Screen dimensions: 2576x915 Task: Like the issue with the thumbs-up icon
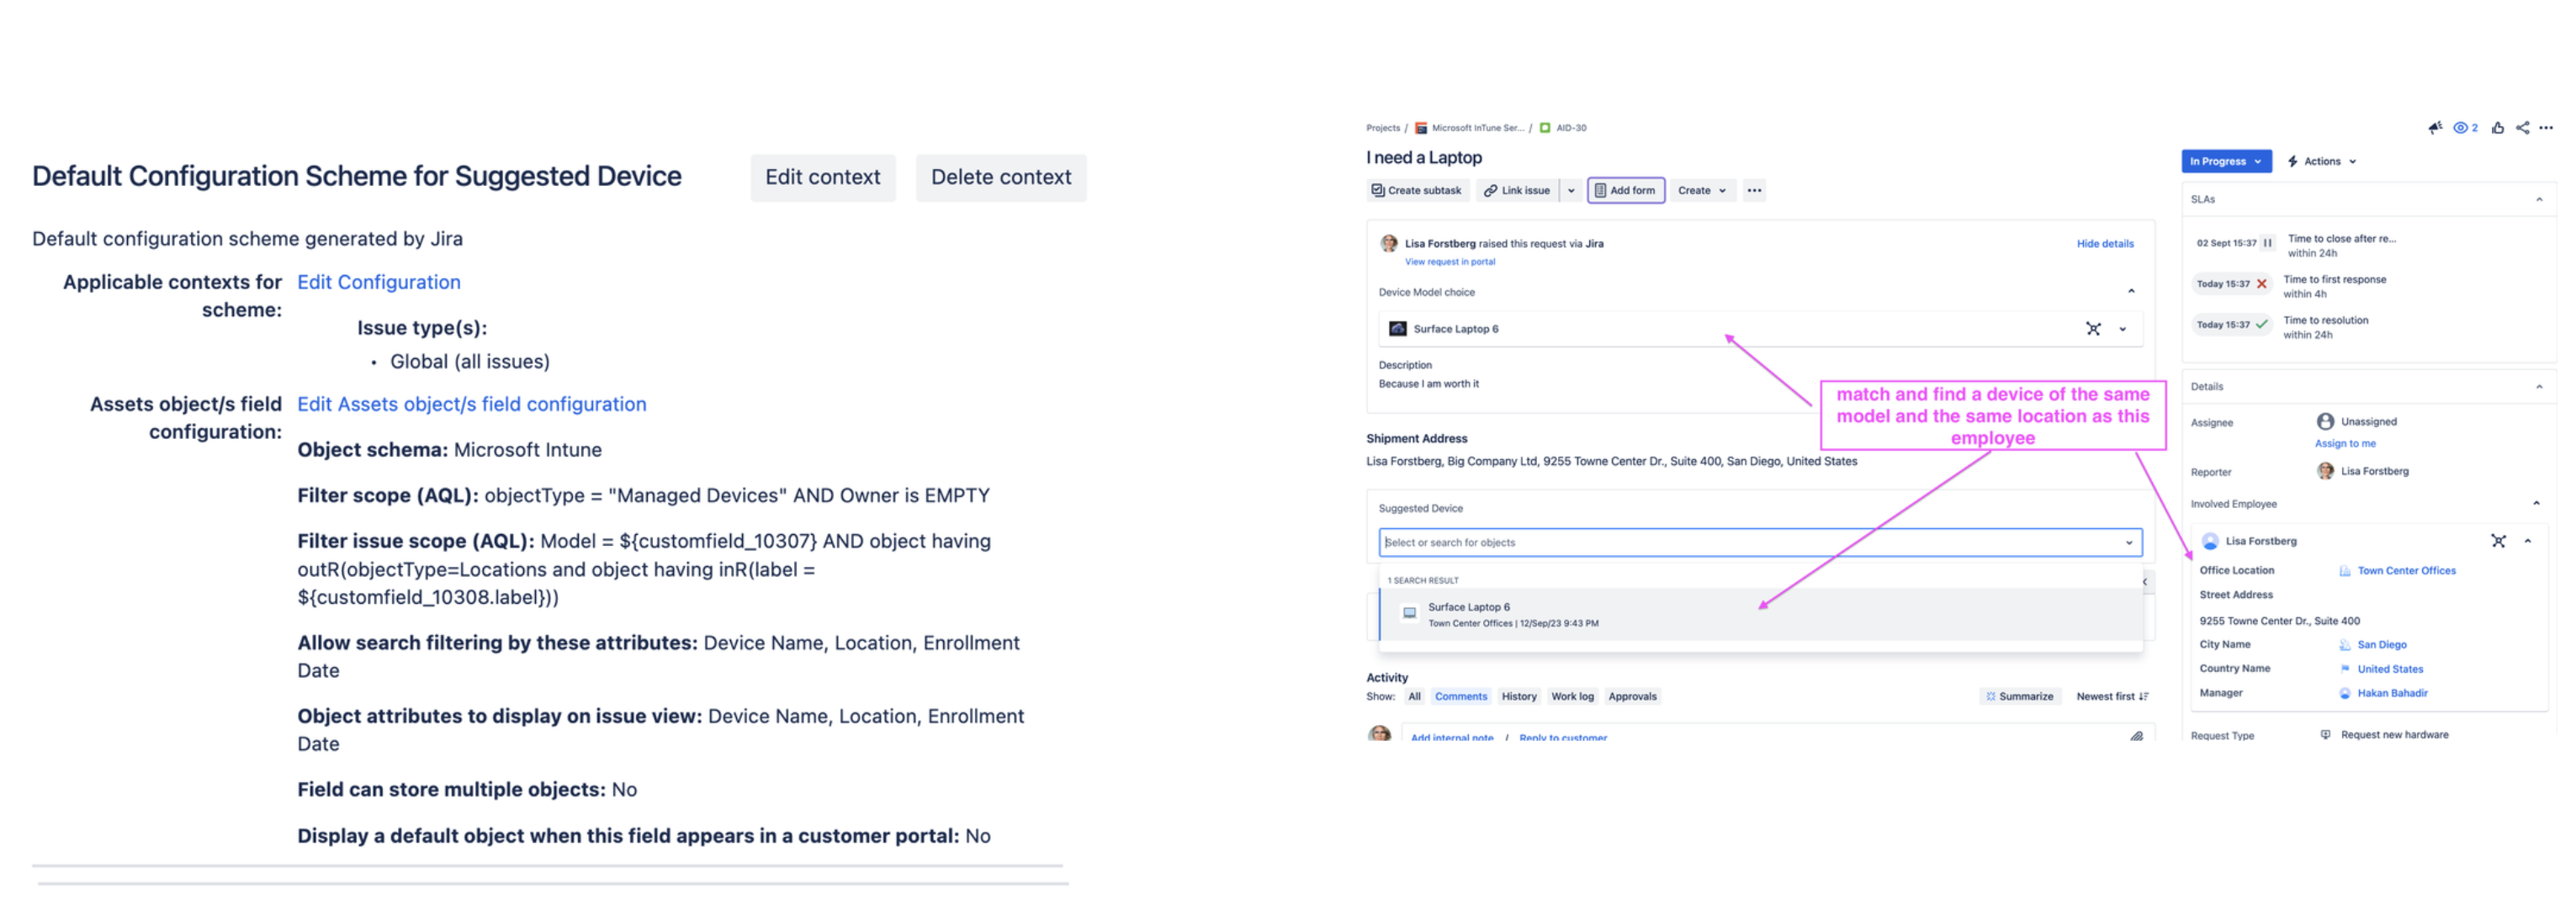[2498, 127]
